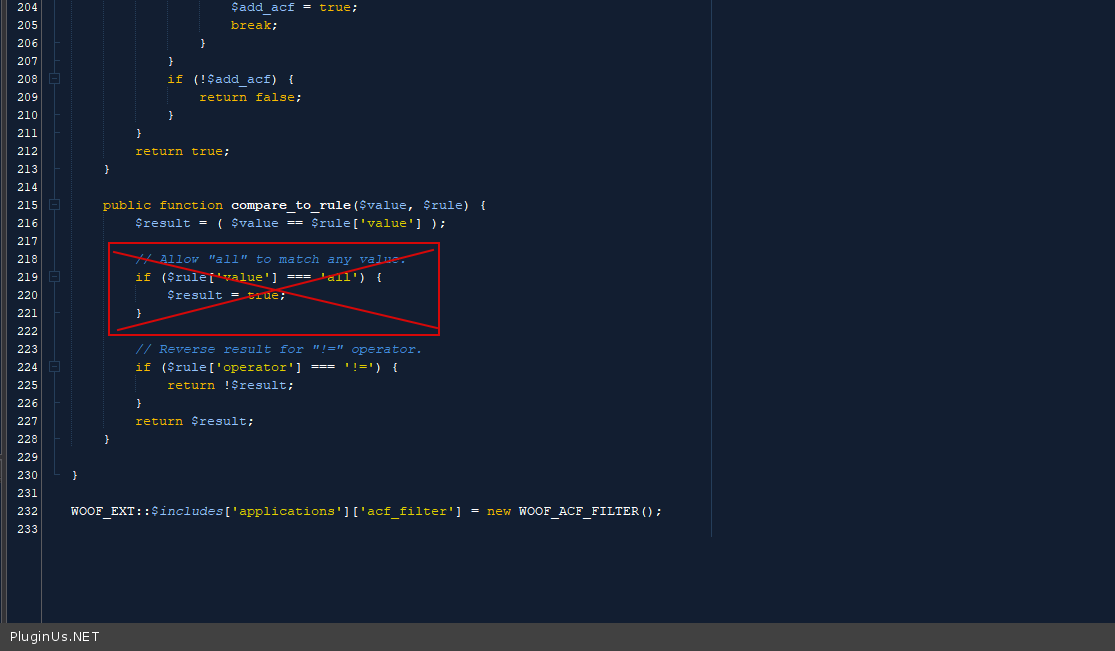The width and height of the screenshot is (1115, 651).
Task: Collapse the operator if-block fold at line 224
Action: coord(55,367)
